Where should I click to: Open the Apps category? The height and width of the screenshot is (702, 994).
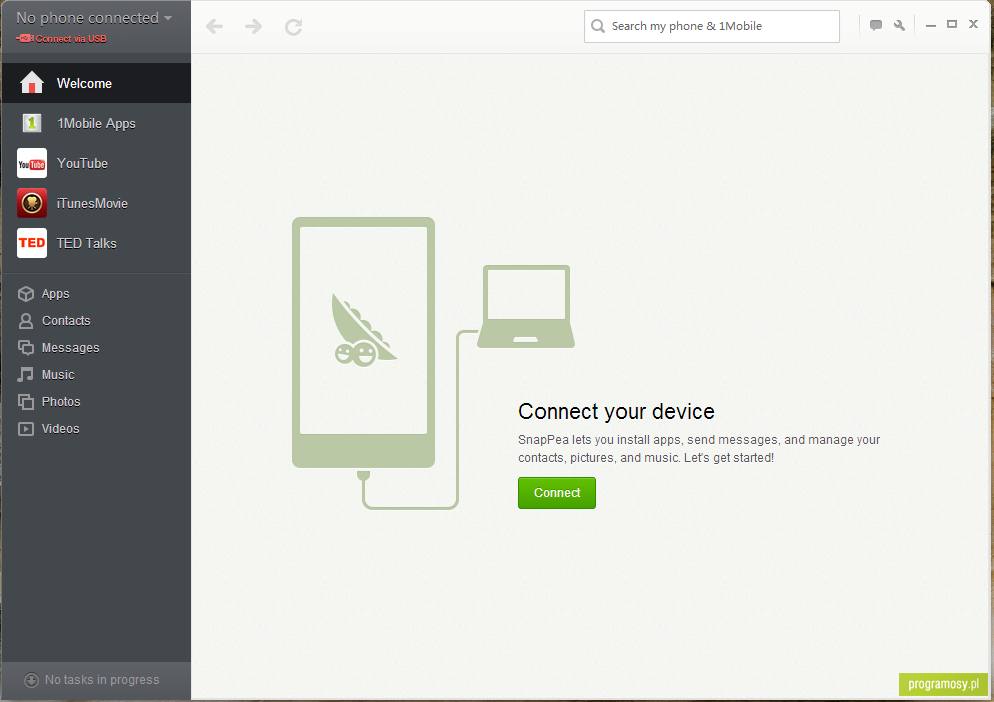coord(96,294)
